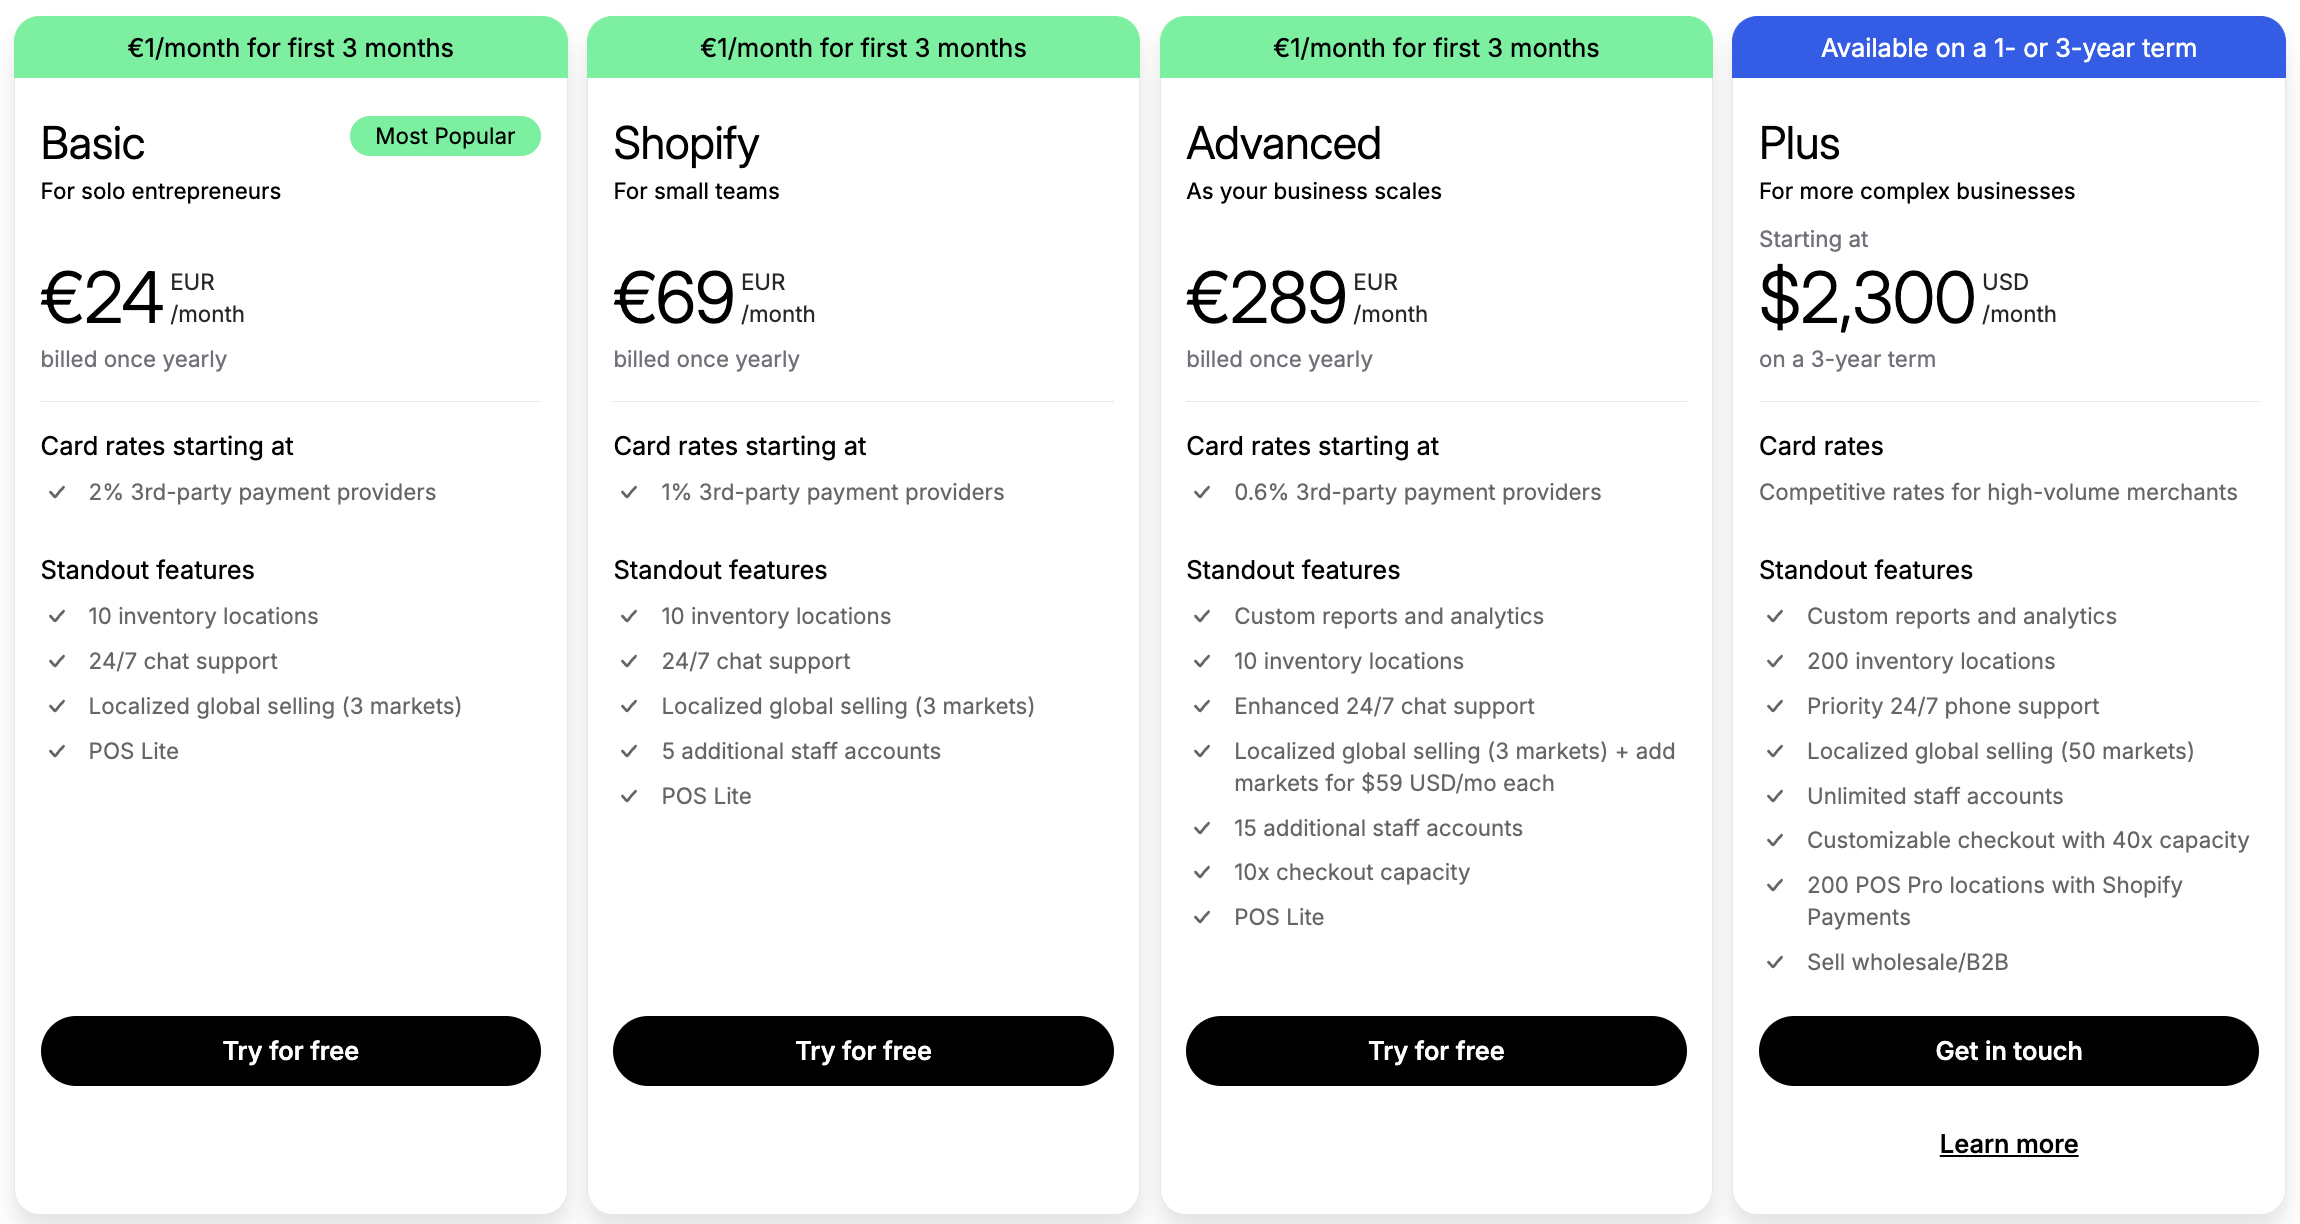2300x1224 pixels.
Task: Open the Learn more link under Get in touch
Action: pos(2008,1143)
